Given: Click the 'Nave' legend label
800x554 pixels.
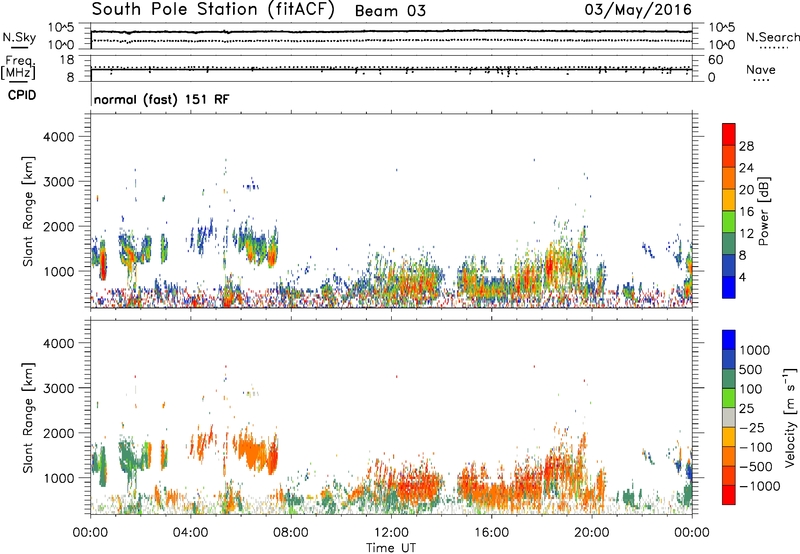Looking at the screenshot, I should tap(761, 69).
